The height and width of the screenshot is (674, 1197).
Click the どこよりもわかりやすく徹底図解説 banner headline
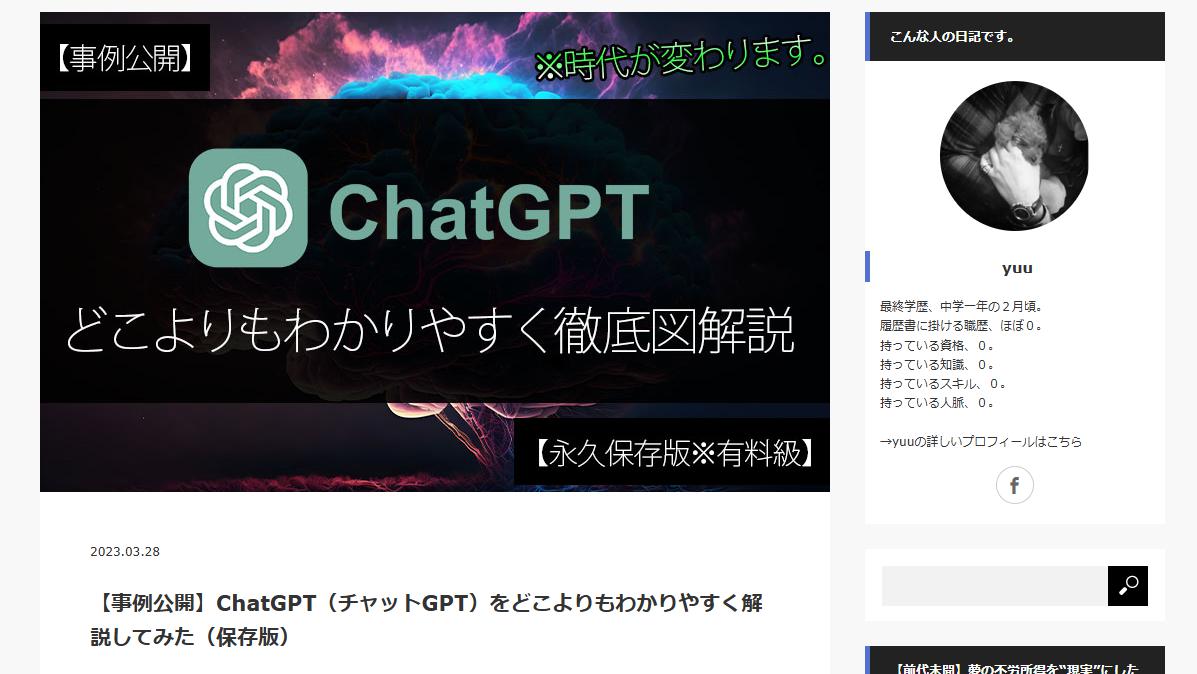click(430, 331)
